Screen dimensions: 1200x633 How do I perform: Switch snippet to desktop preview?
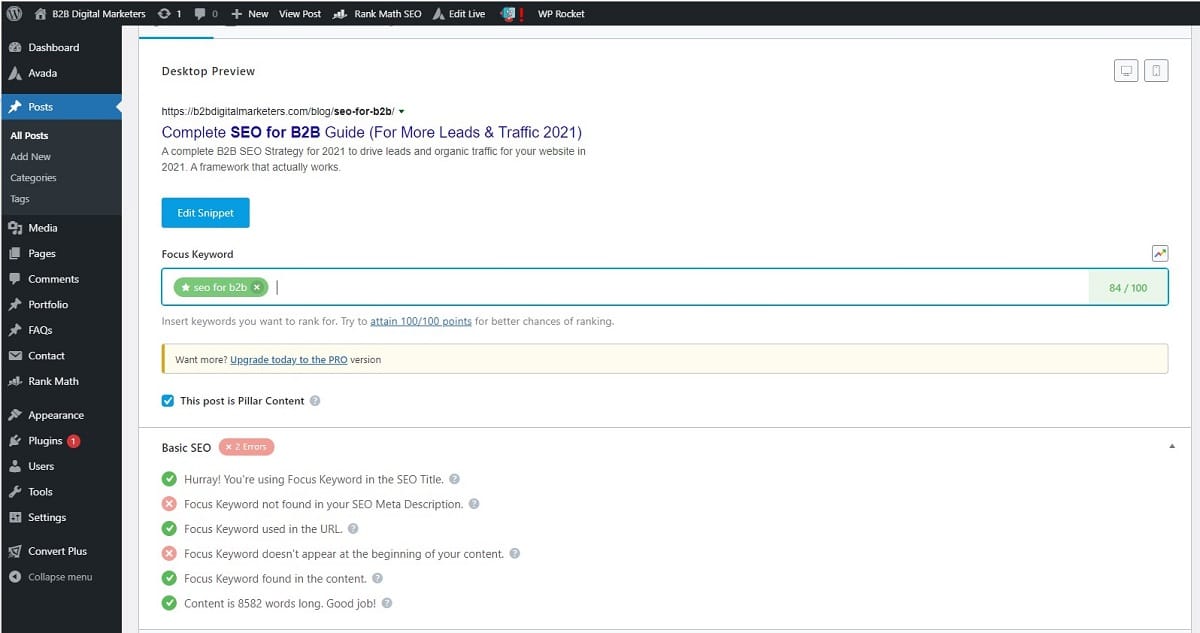coord(1126,71)
